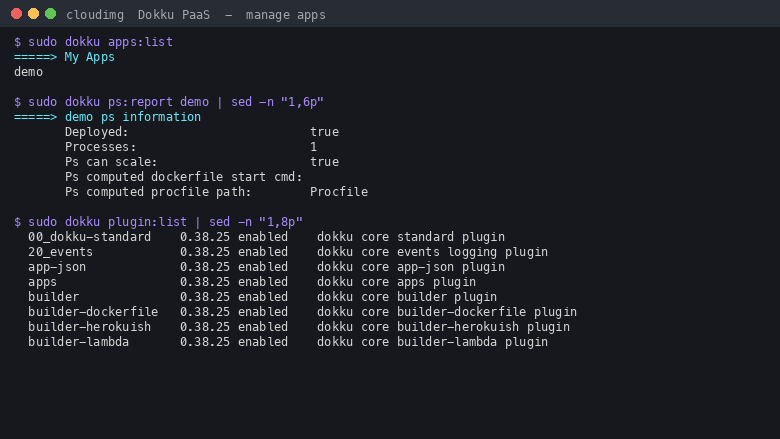Click the yellow minimize window button
Screen dimensions: 780x439
[x=33, y=14]
